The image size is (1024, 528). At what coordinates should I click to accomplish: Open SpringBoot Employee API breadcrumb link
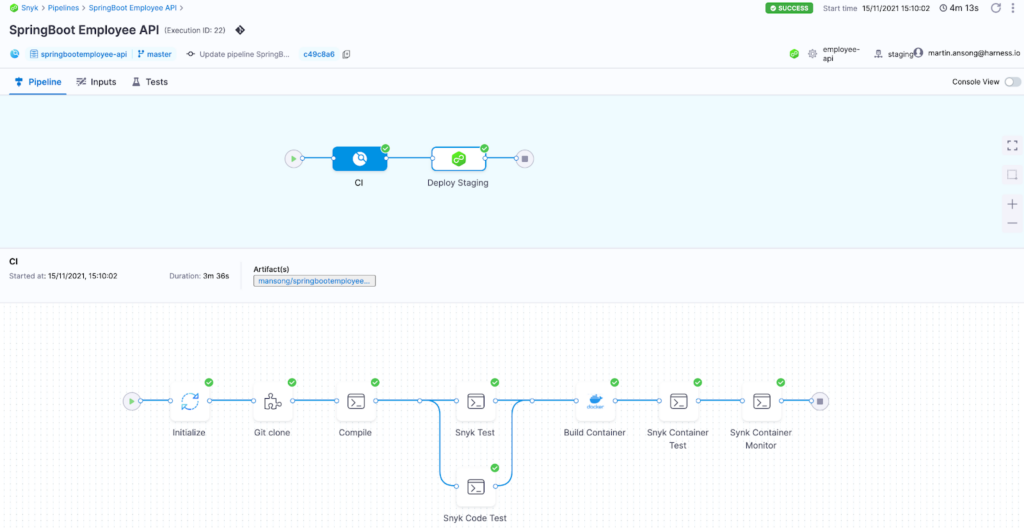[133, 8]
